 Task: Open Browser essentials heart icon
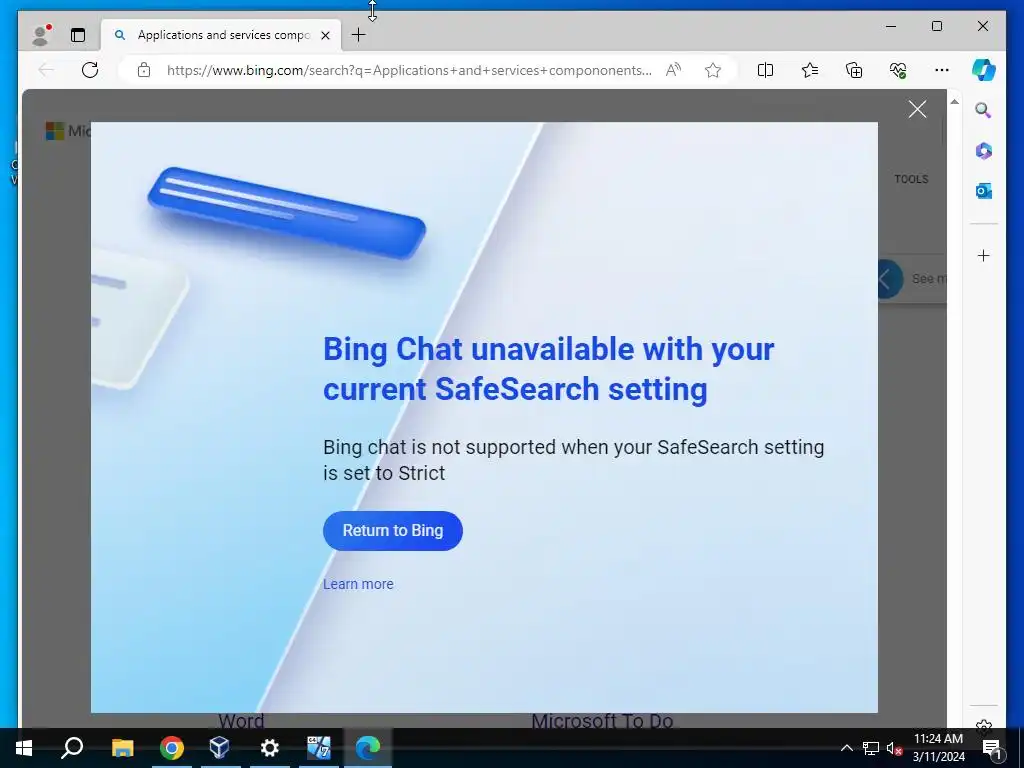click(x=898, y=70)
